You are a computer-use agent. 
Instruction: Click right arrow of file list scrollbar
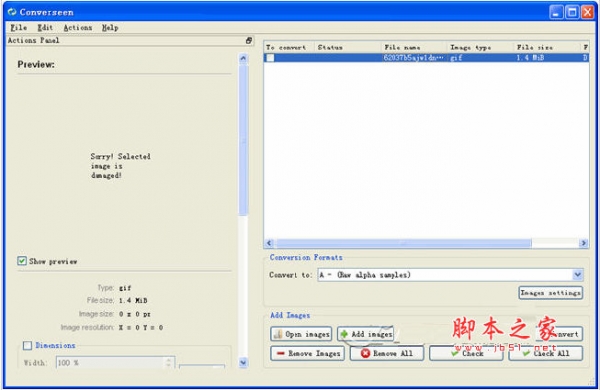click(x=584, y=243)
